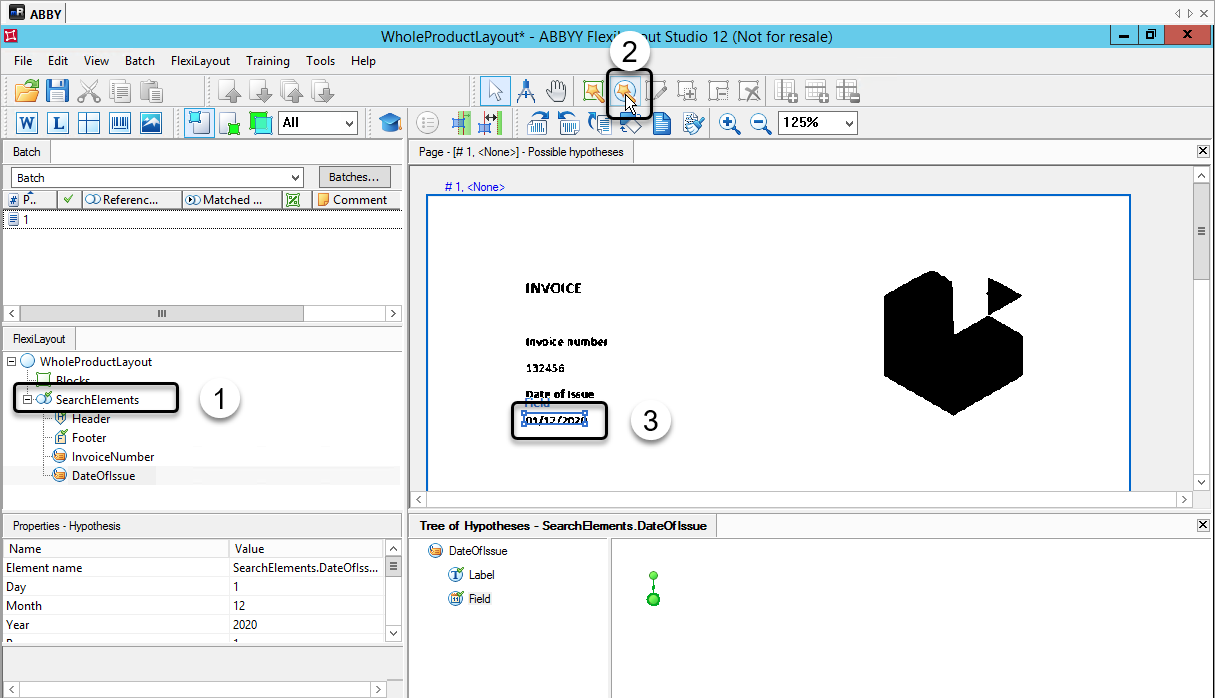Image resolution: width=1215 pixels, height=698 pixels.
Task: Select page row 1 in batch list
Action: click(202, 219)
